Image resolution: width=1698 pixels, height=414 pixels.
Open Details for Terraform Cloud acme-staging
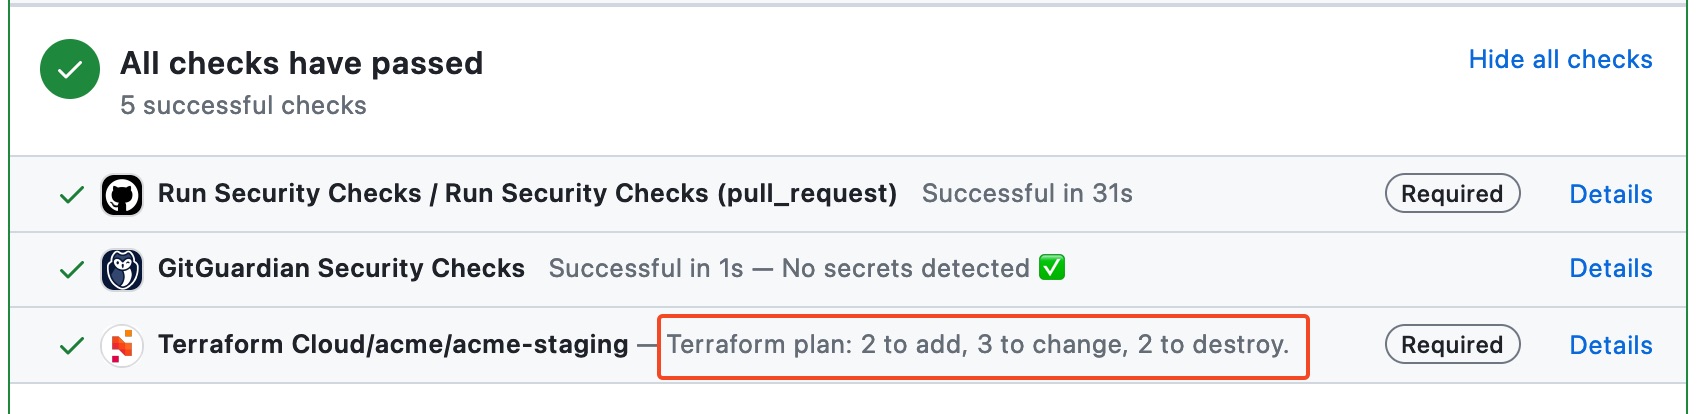[x=1610, y=345]
